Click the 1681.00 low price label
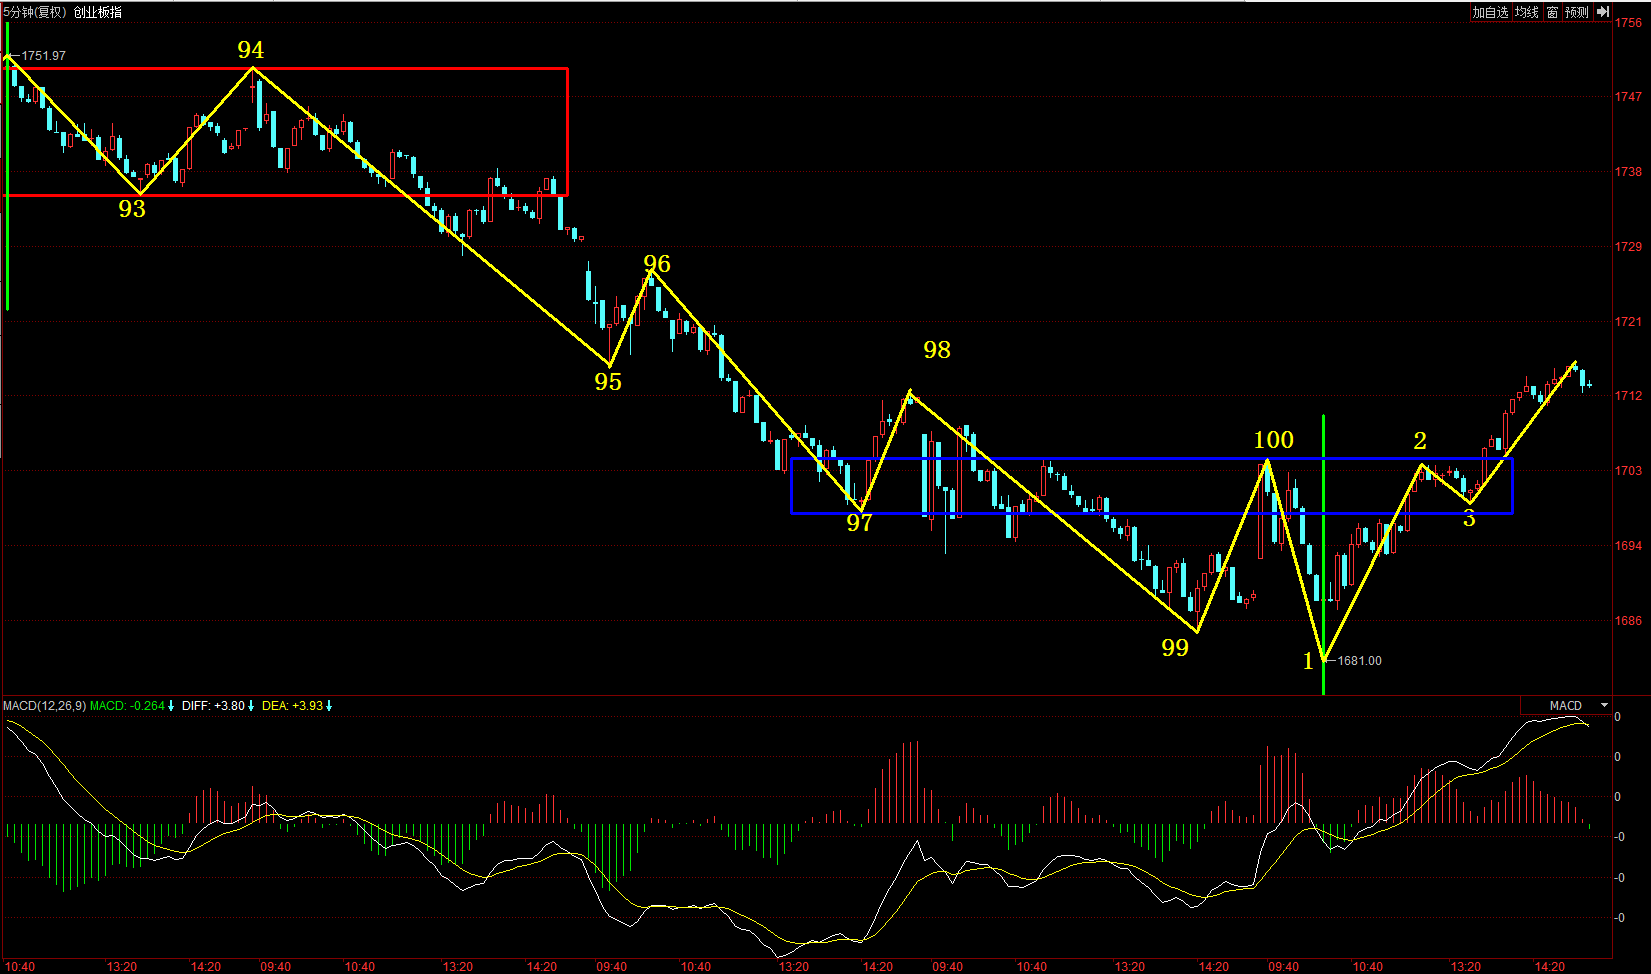Screen dimensions: 1651x974 [x=1359, y=661]
